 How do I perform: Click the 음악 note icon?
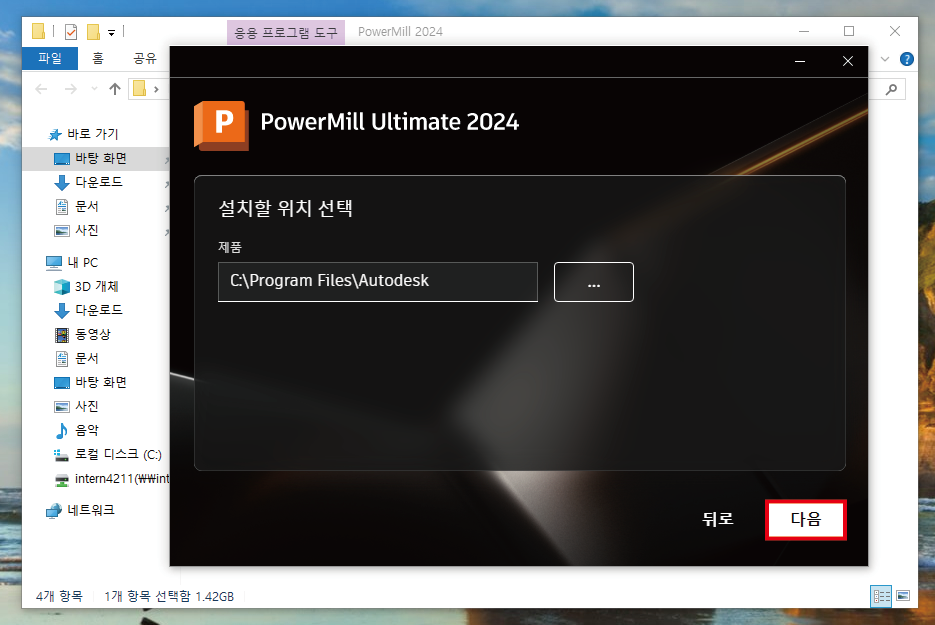61,431
